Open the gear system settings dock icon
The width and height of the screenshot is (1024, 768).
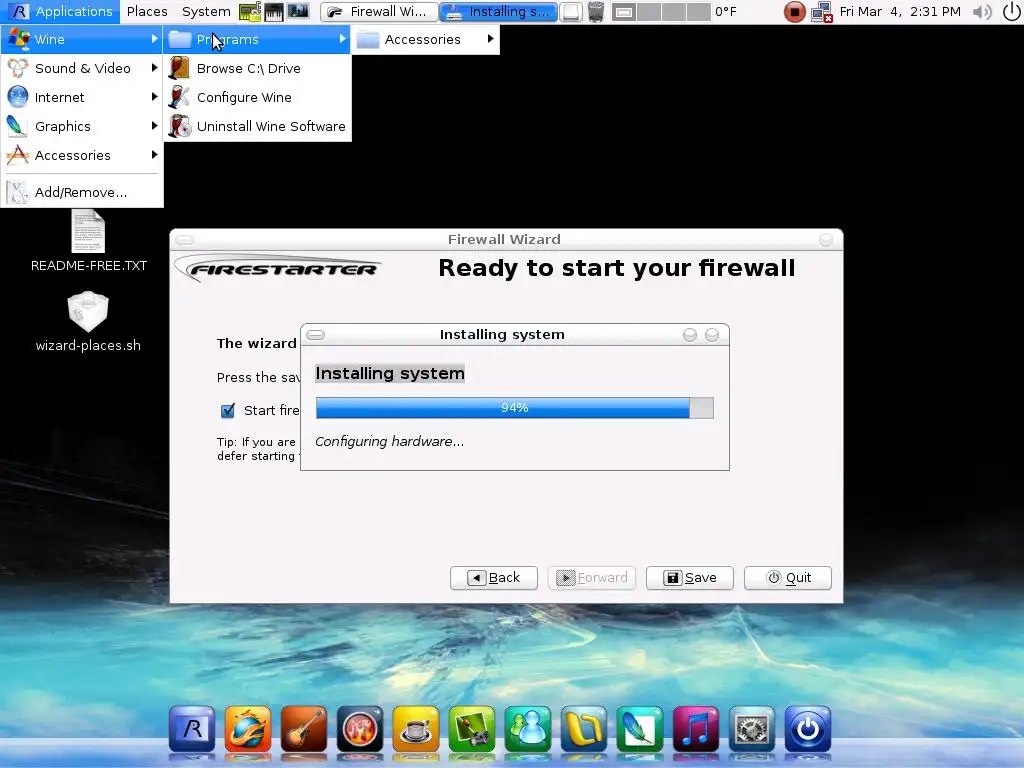pyautogui.click(x=752, y=728)
